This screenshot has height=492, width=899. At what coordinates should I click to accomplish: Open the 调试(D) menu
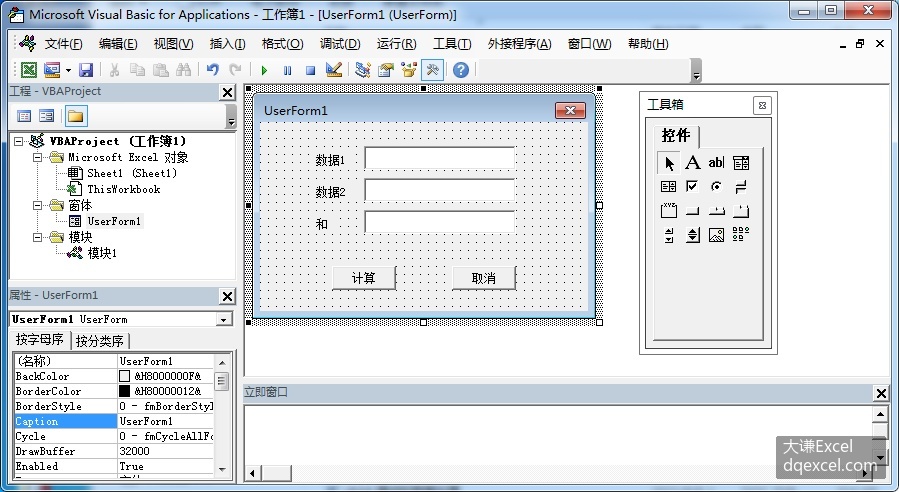click(x=340, y=44)
